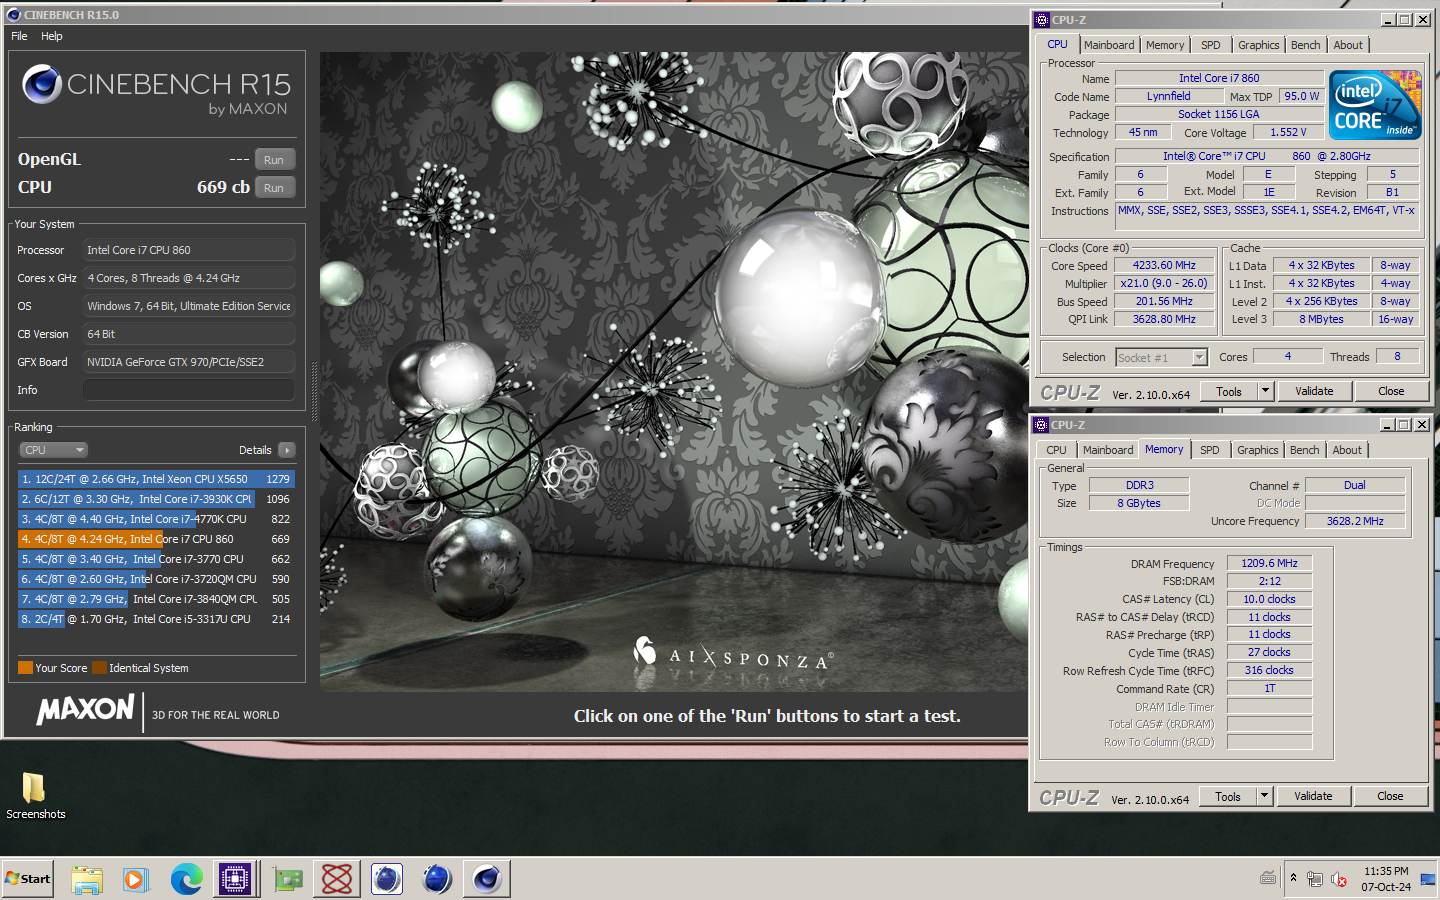Open the Screenshots folder on the desktop
Image resolution: width=1440 pixels, height=900 pixels.
click(x=35, y=795)
